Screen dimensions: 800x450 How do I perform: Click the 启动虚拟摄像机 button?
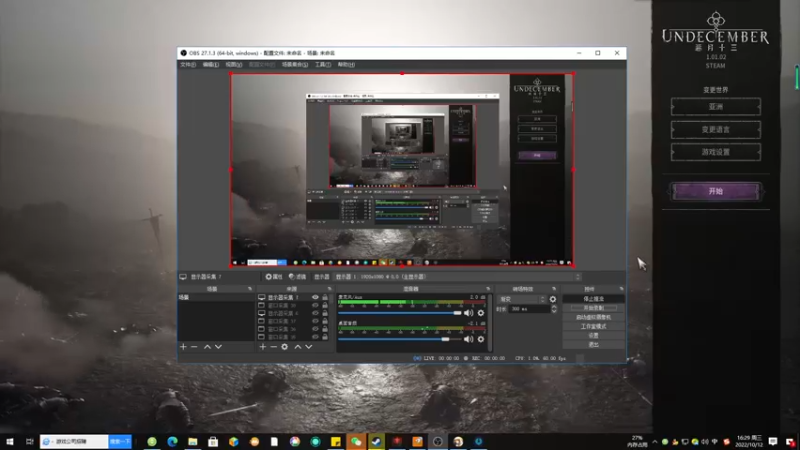tap(593, 317)
